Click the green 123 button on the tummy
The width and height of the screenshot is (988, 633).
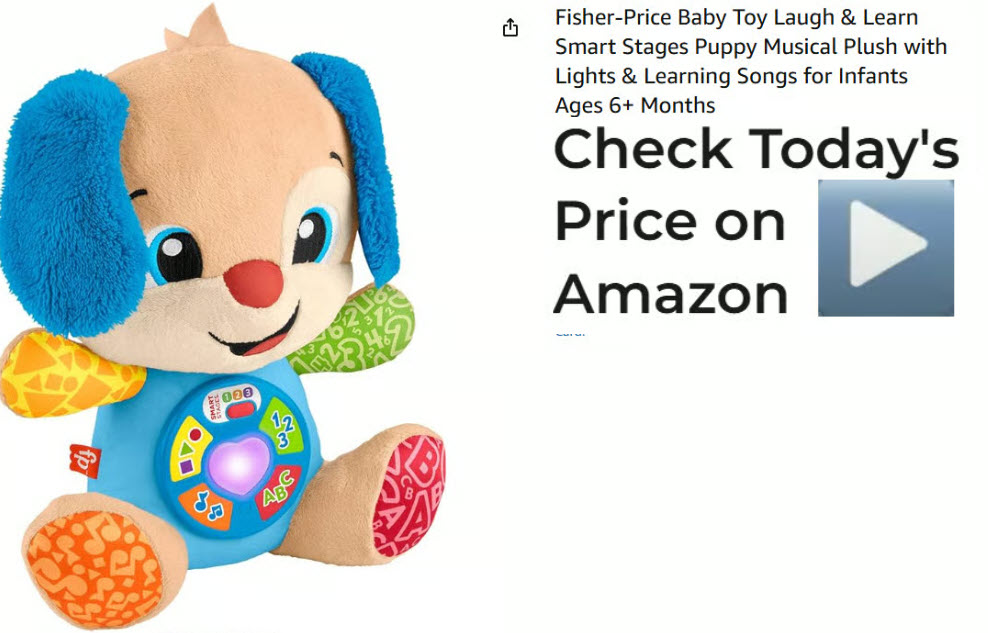pos(282,426)
